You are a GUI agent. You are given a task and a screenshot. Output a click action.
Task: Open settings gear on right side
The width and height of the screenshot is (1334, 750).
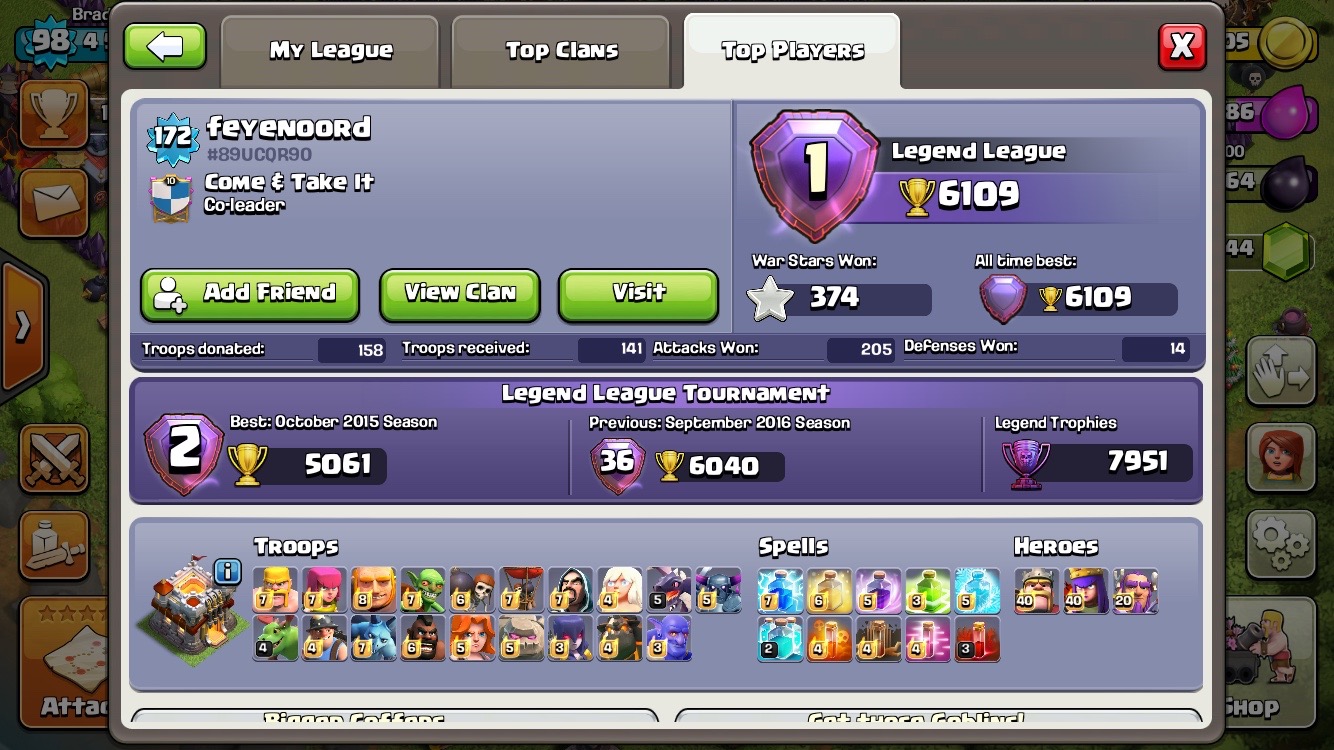pos(1280,544)
